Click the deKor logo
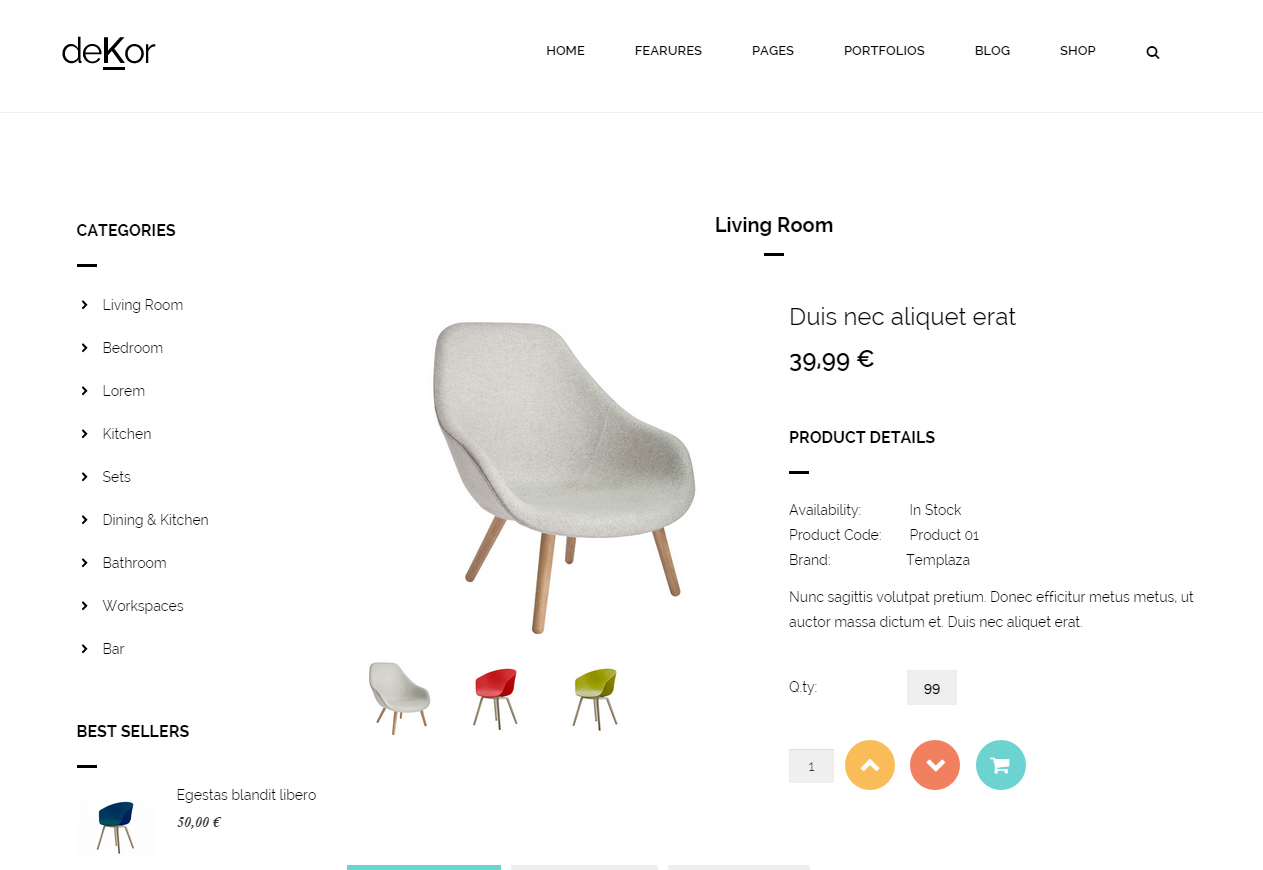The height and width of the screenshot is (870, 1263). tap(108, 52)
